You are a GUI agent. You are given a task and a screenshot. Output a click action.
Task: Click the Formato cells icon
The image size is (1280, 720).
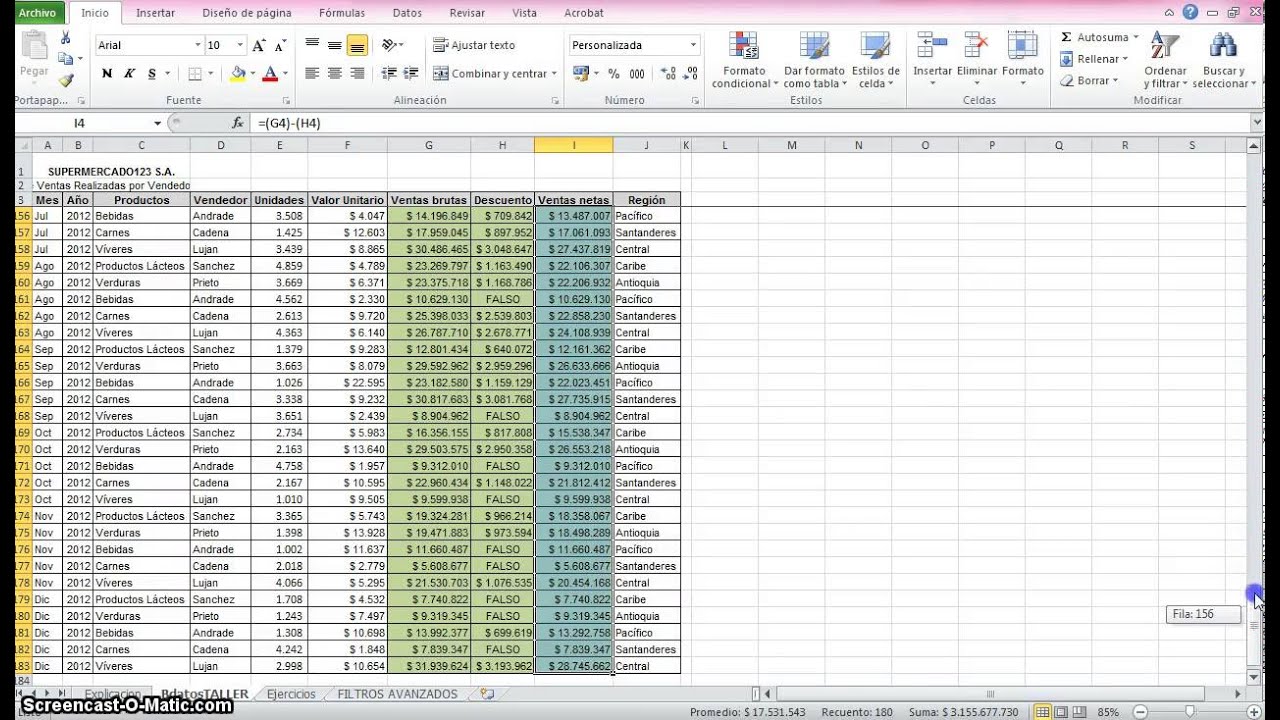coord(1022,45)
